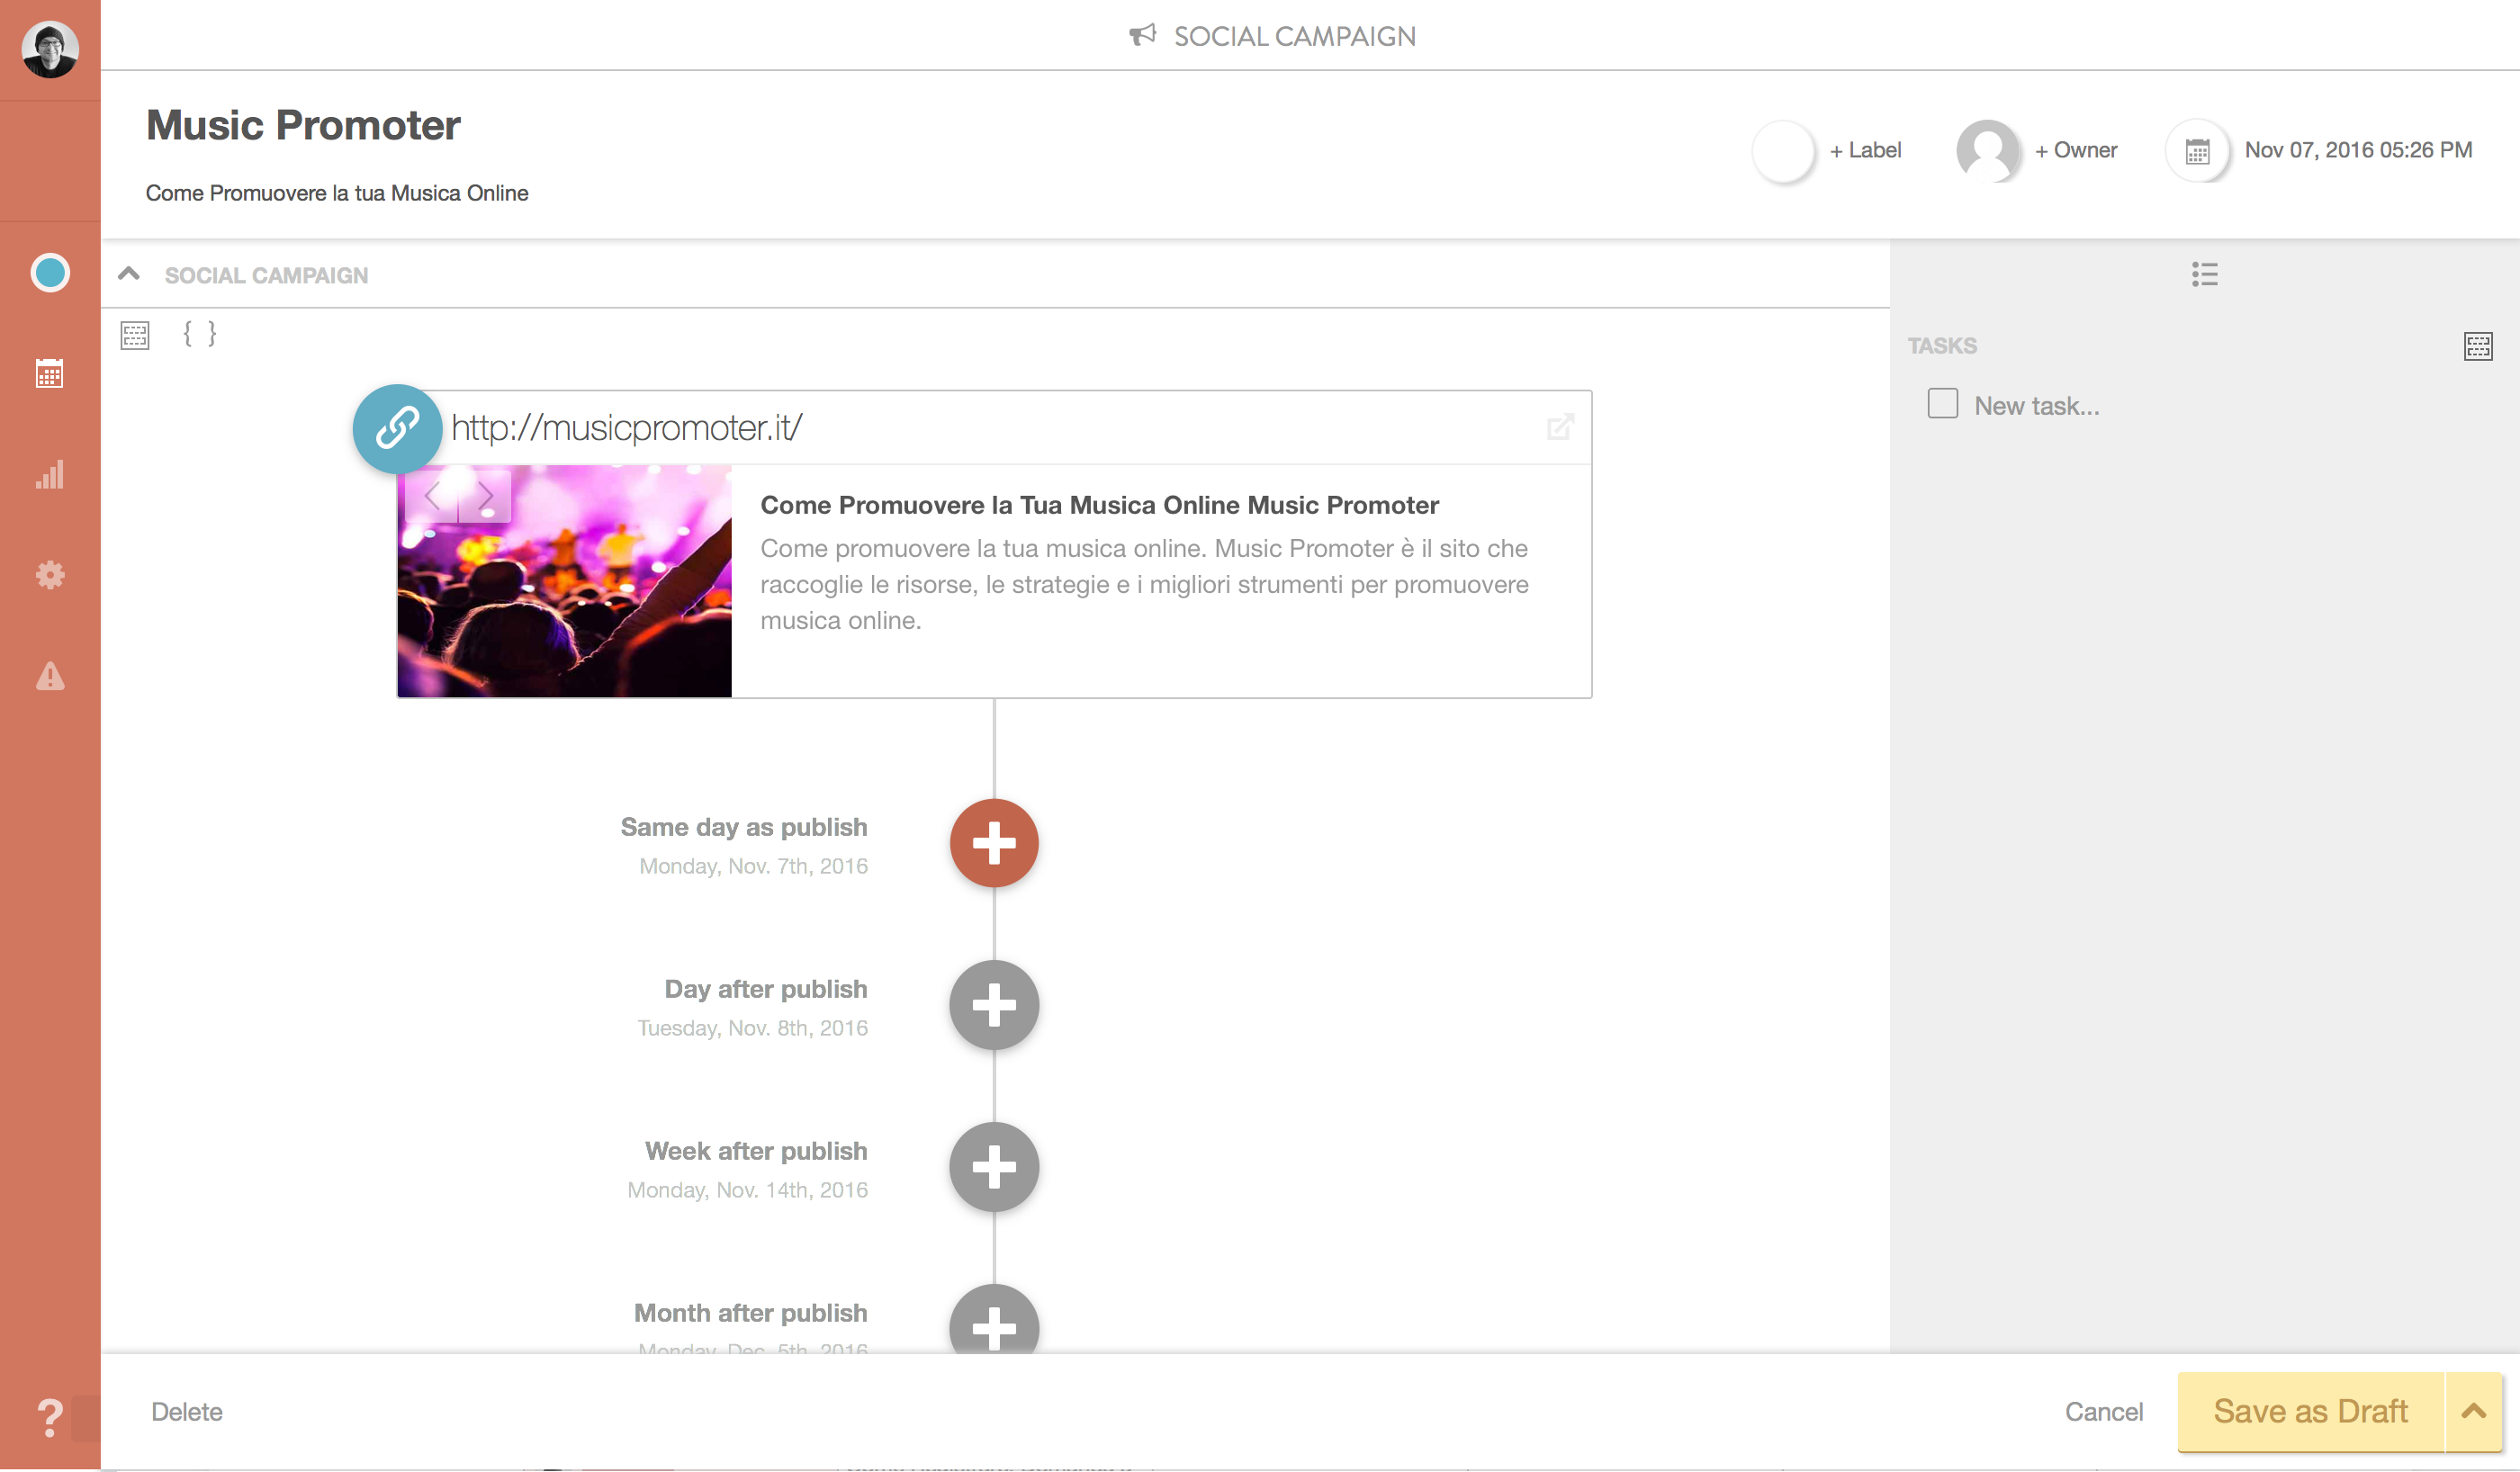Viewport: 2520px width, 1472px height.
Task: Open the task list icon in right panel
Action: coord(2204,274)
